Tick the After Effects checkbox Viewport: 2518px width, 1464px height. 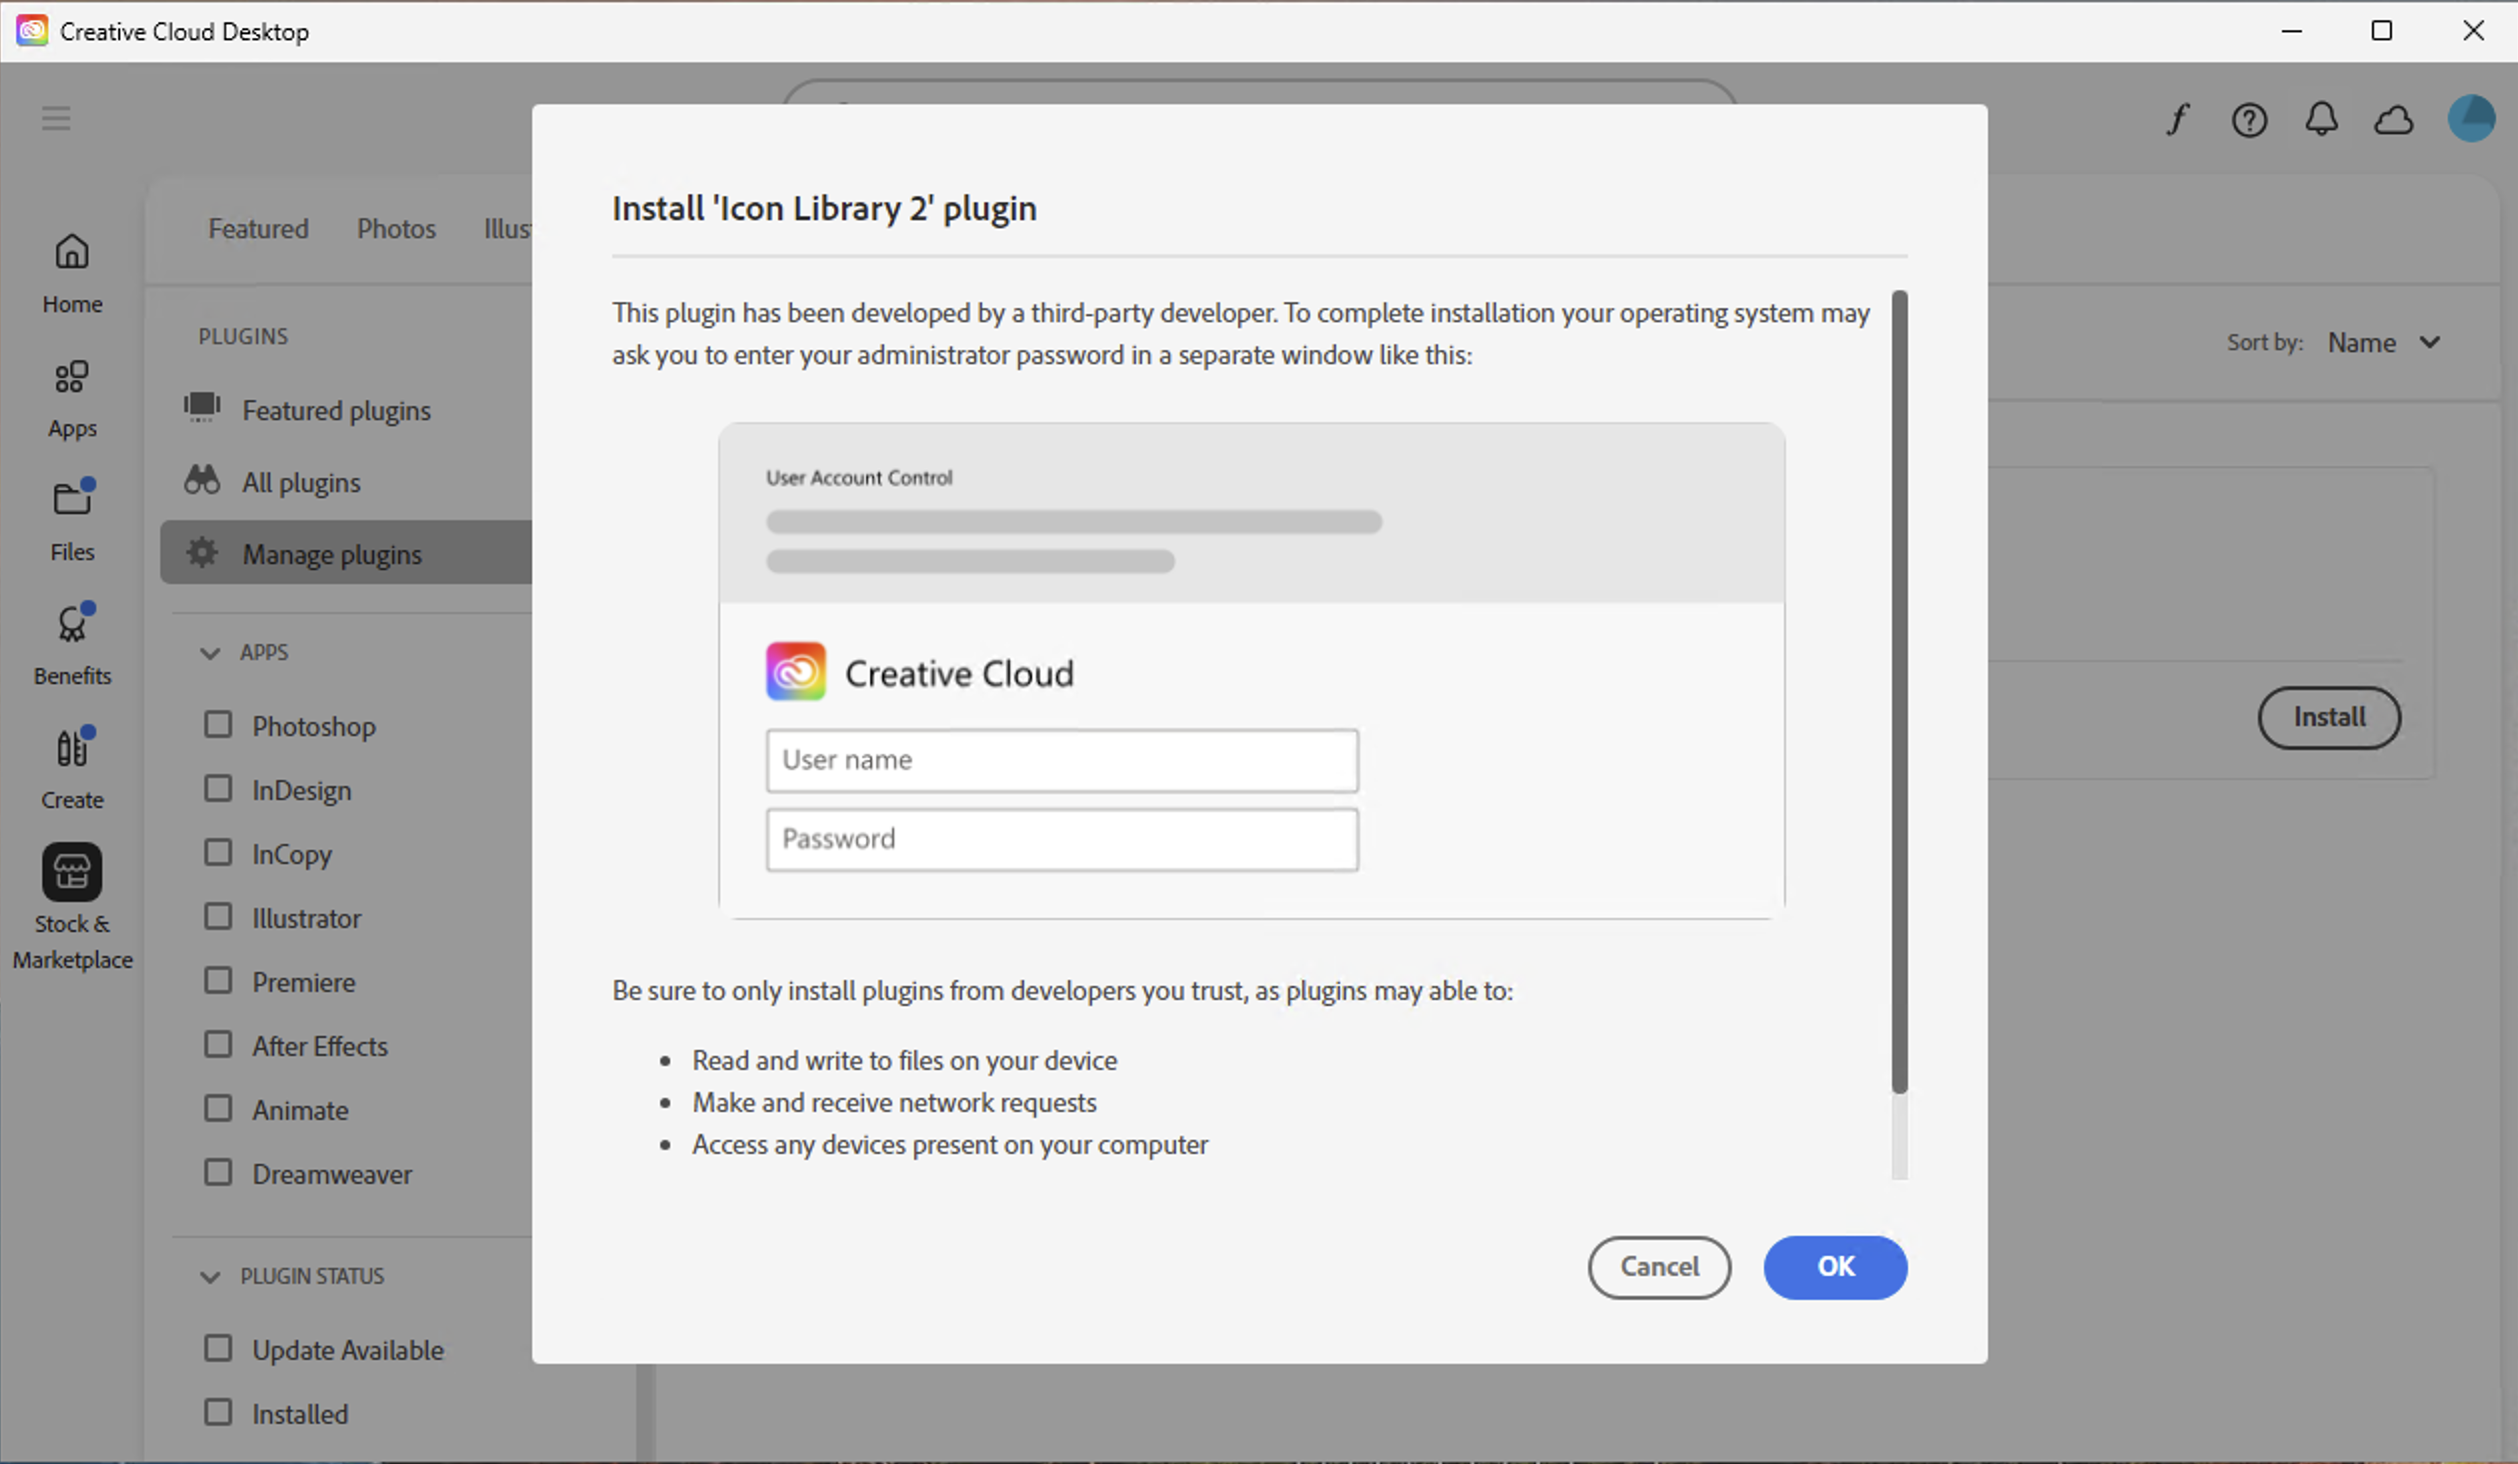pyautogui.click(x=218, y=1044)
